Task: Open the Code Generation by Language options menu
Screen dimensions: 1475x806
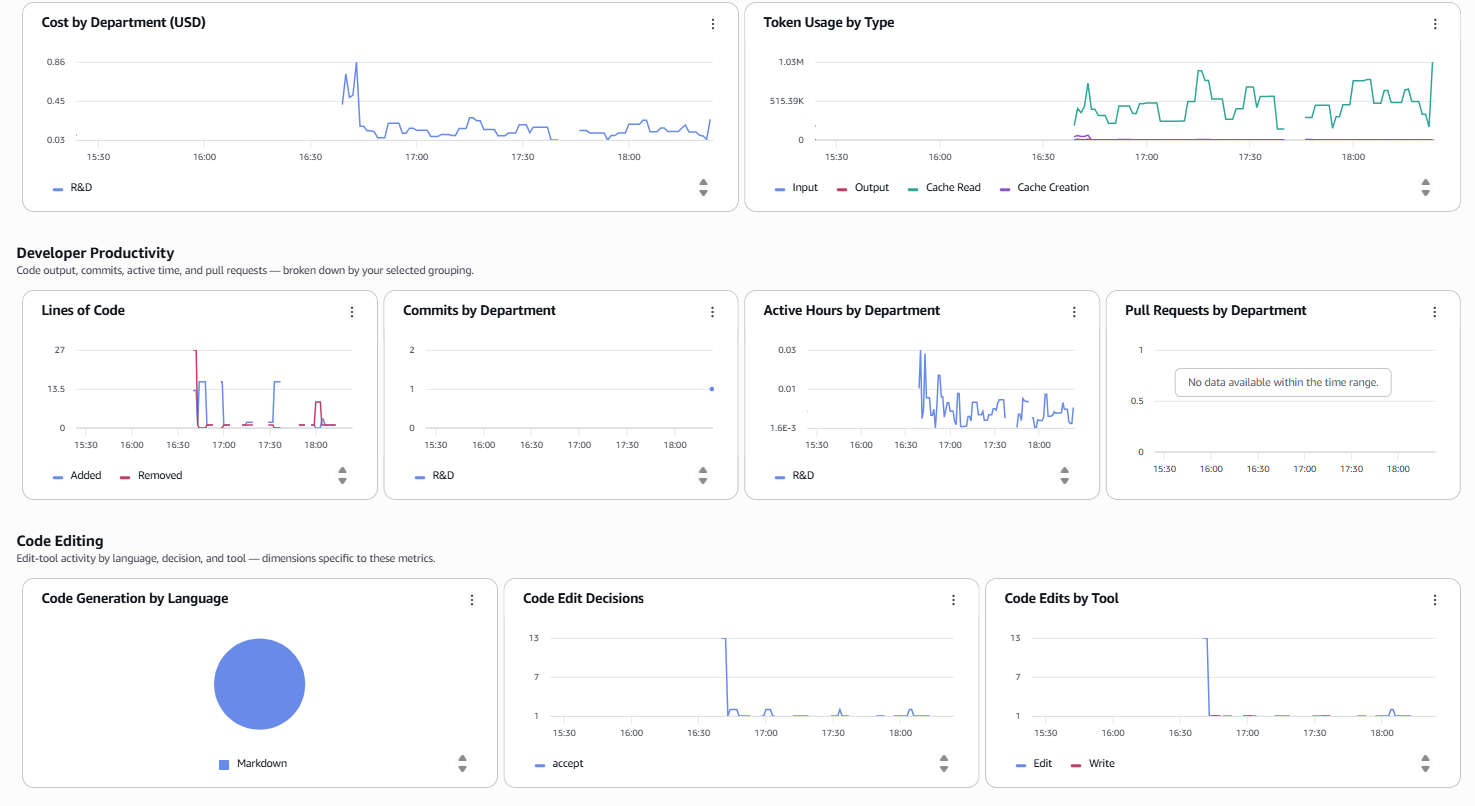Action: [472, 600]
